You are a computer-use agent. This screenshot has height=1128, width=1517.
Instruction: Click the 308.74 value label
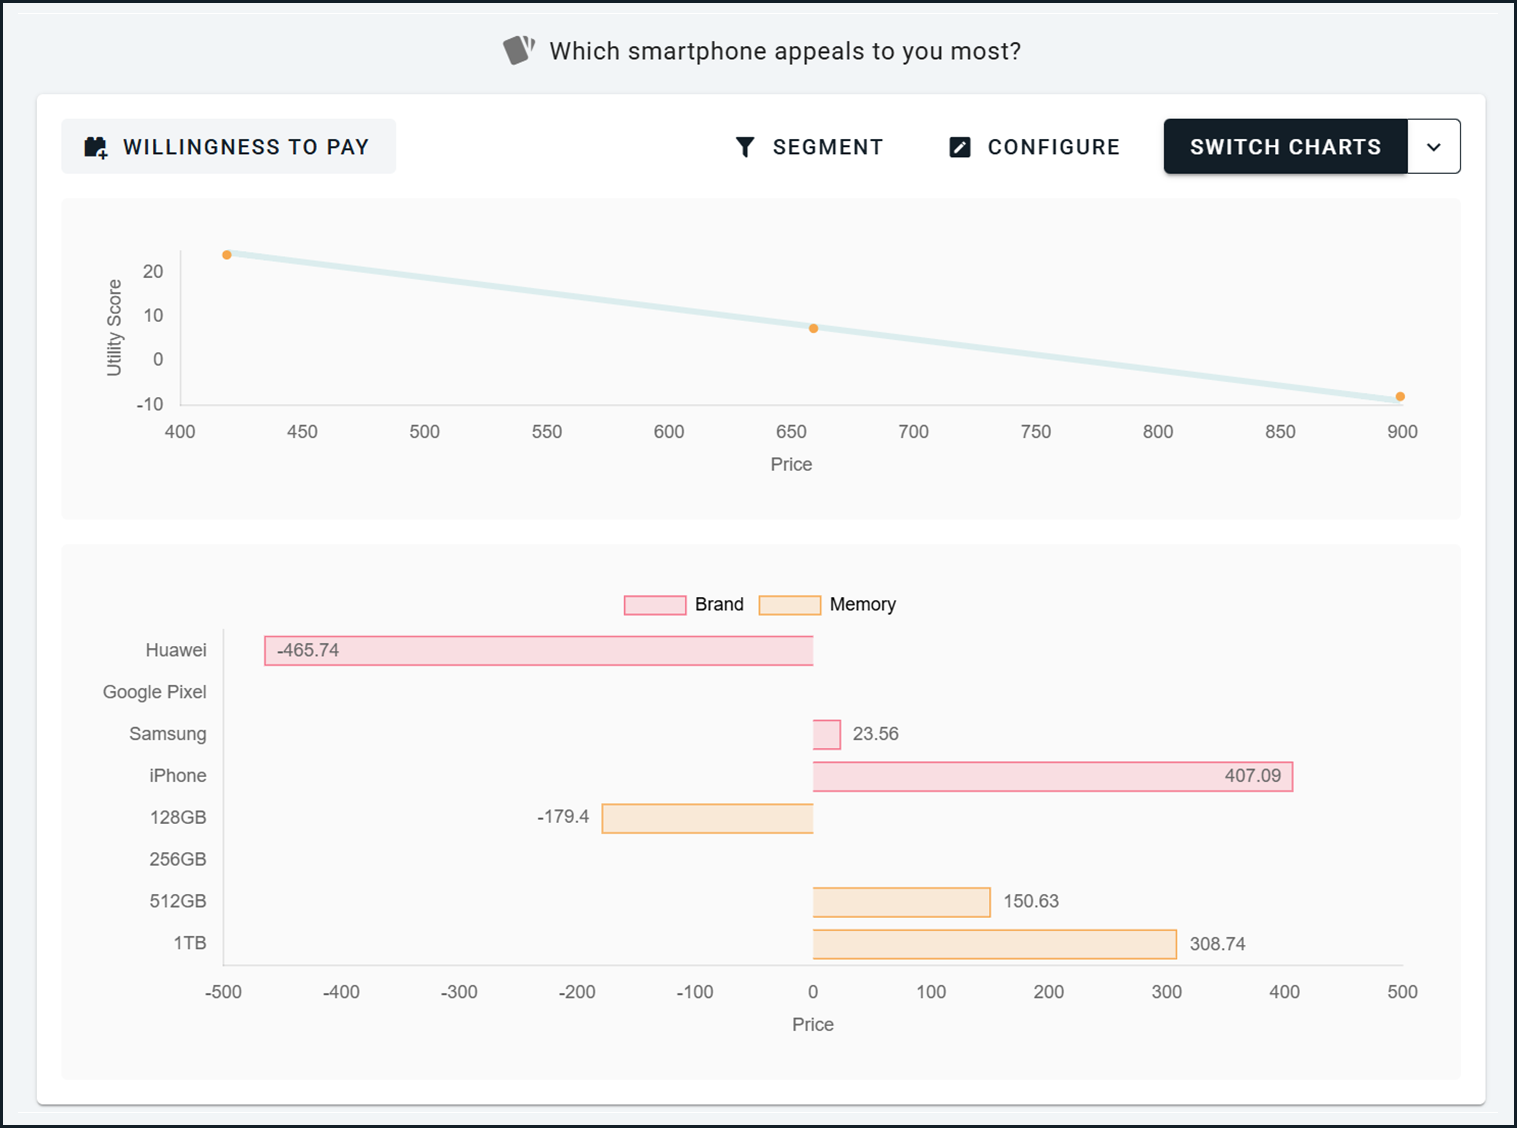(1218, 944)
